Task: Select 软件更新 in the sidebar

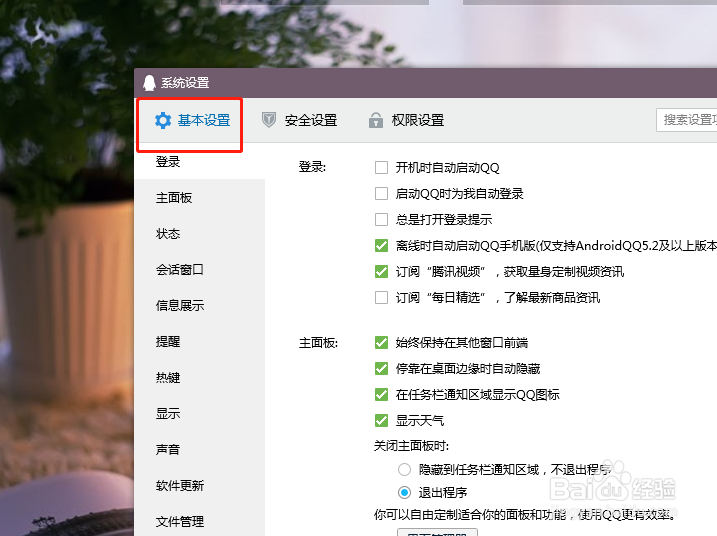Action: click(180, 486)
